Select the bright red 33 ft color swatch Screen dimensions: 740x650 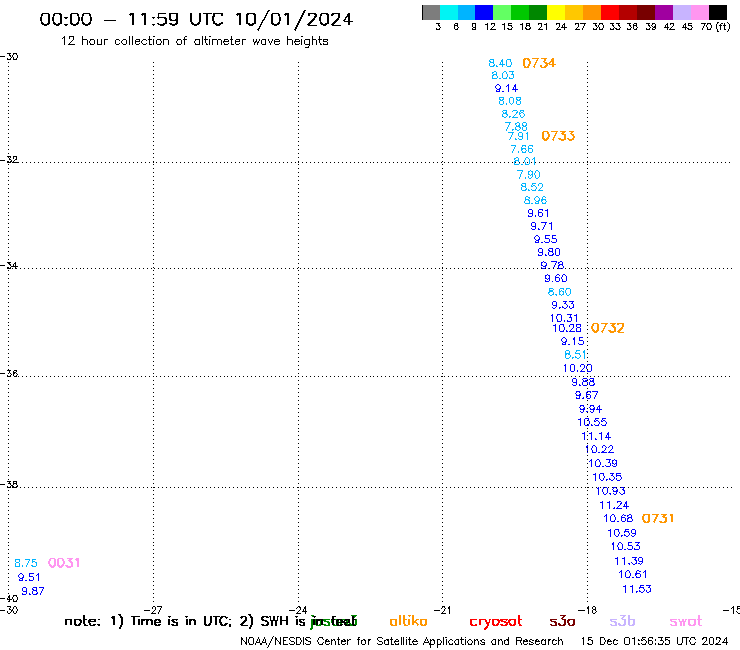(610, 12)
